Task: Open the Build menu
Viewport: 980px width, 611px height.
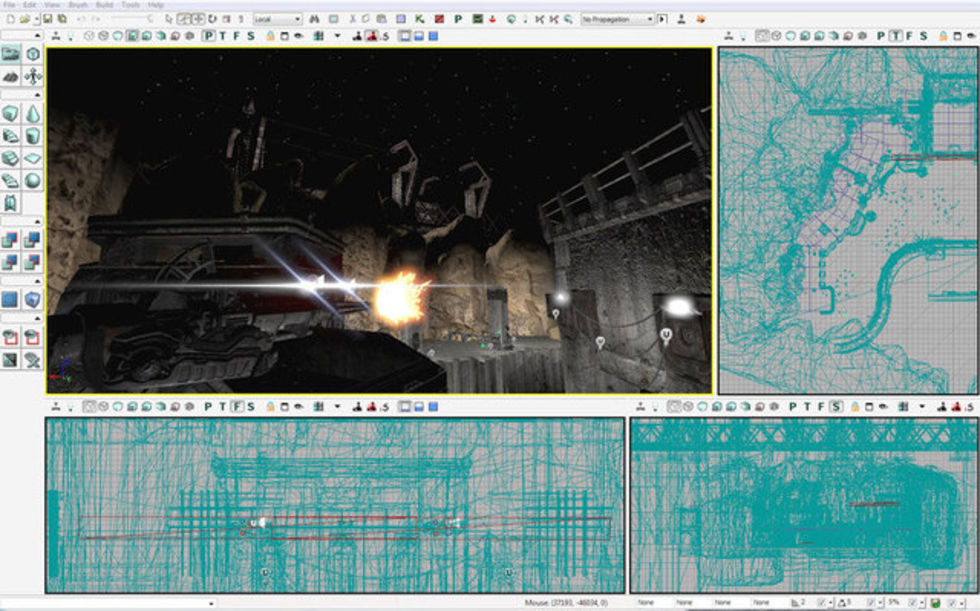Action: (x=103, y=5)
